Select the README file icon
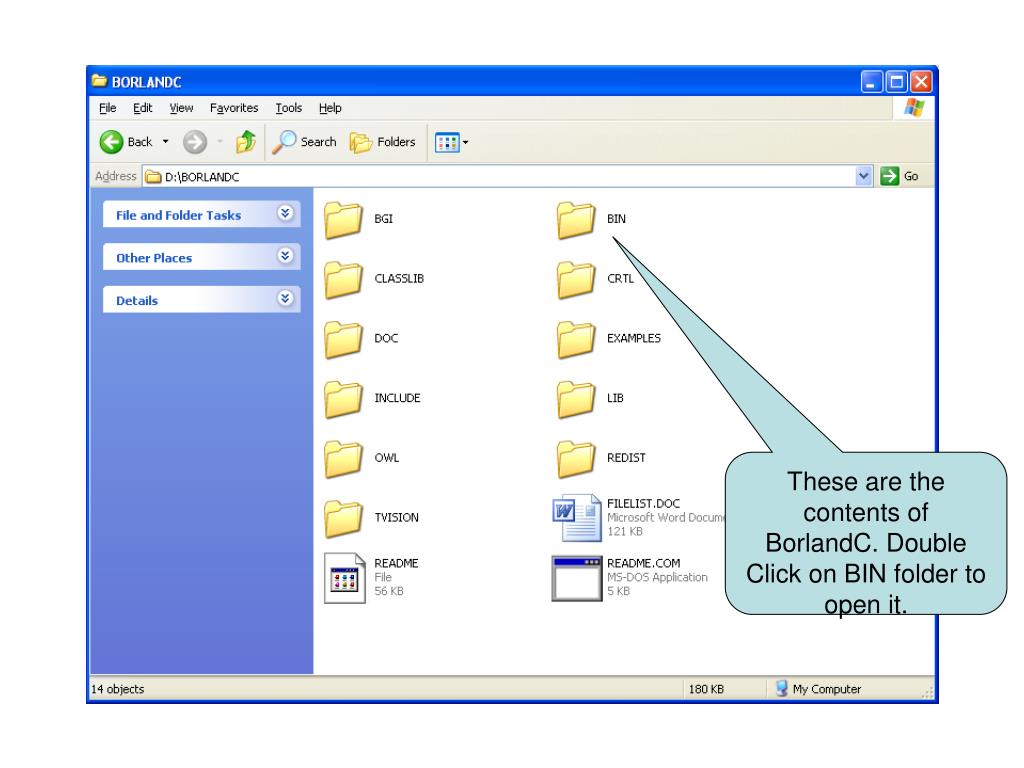This screenshot has width=1024, height=768. click(345, 578)
